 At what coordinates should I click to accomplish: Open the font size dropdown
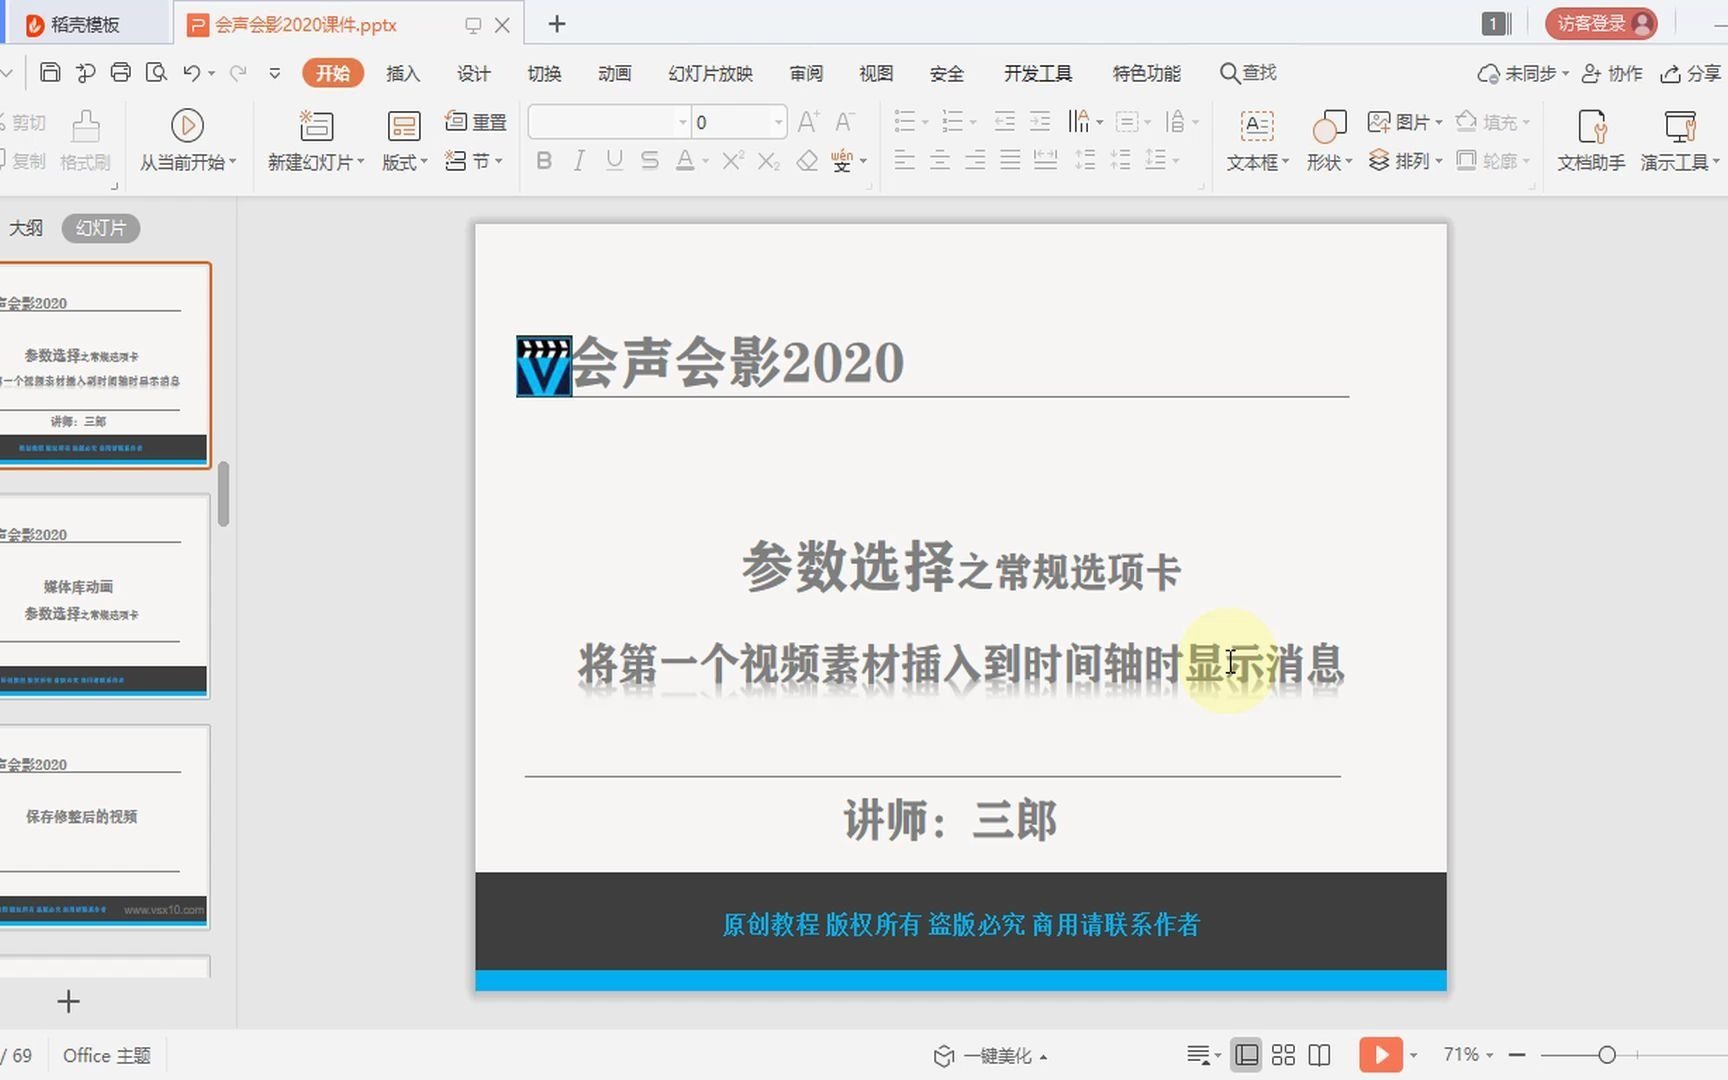click(778, 122)
